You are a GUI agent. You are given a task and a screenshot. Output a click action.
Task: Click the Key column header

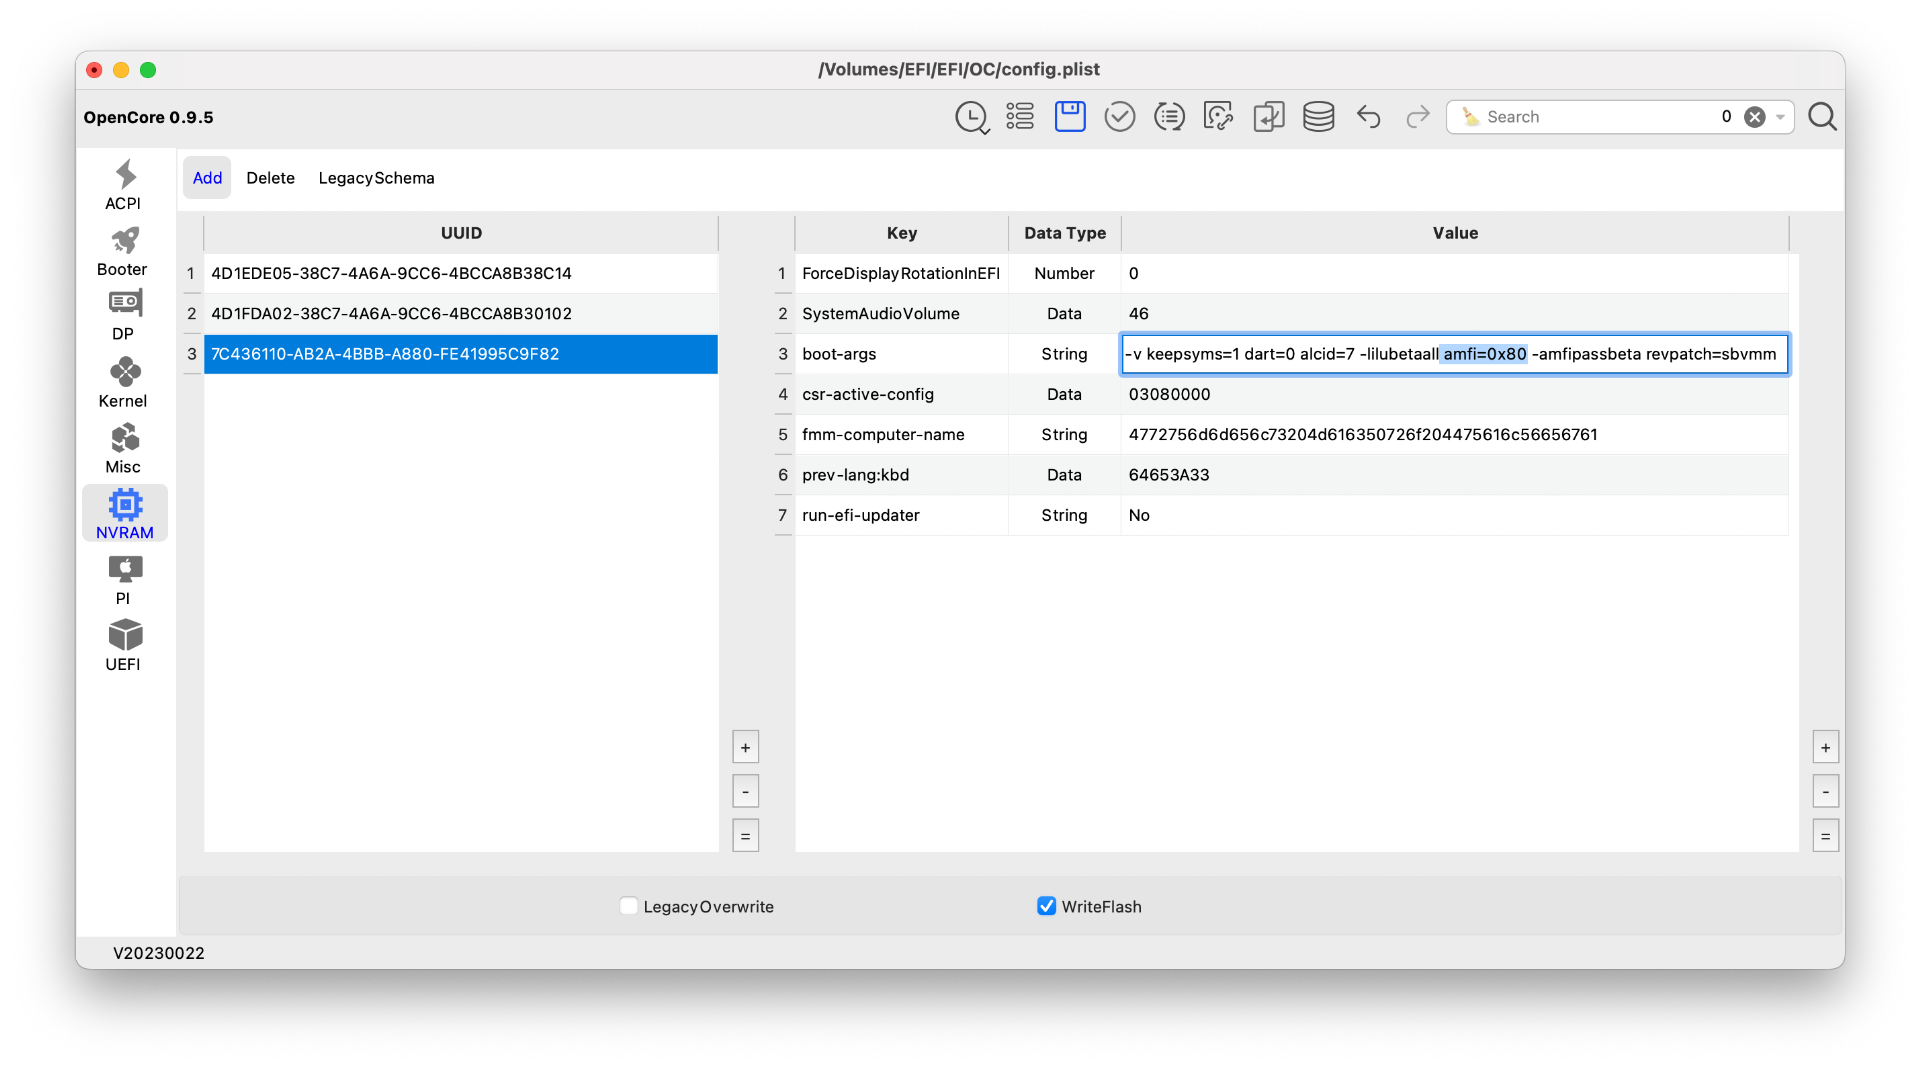[x=901, y=233]
